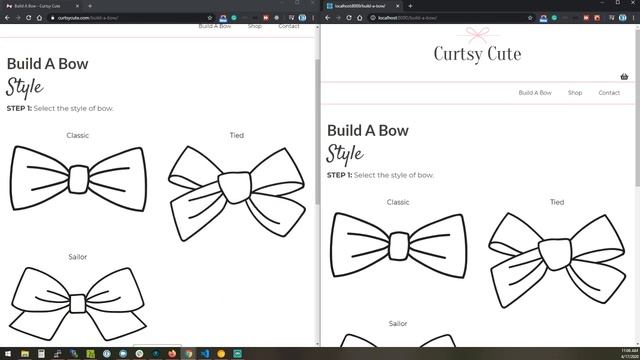Click the curtsycute.com page vertical scrollbar
The image size is (640, 360).
(318, 131)
